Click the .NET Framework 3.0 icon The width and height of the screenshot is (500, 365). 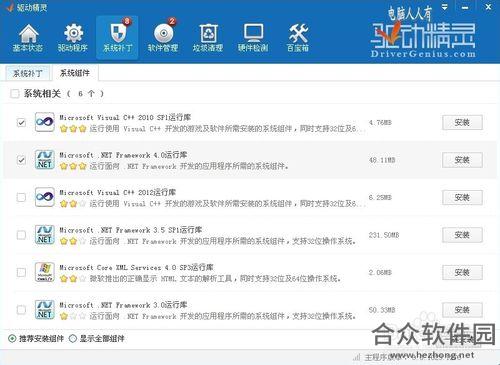pos(45,309)
